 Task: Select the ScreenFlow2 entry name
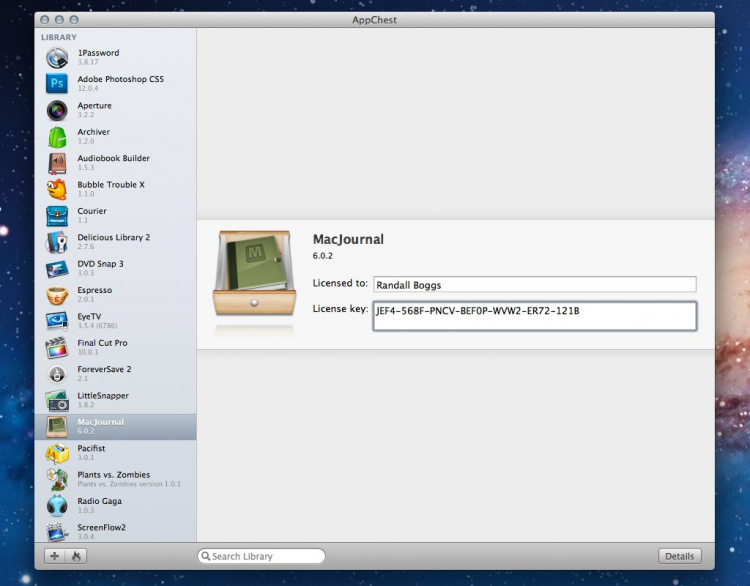pyautogui.click(x=101, y=527)
